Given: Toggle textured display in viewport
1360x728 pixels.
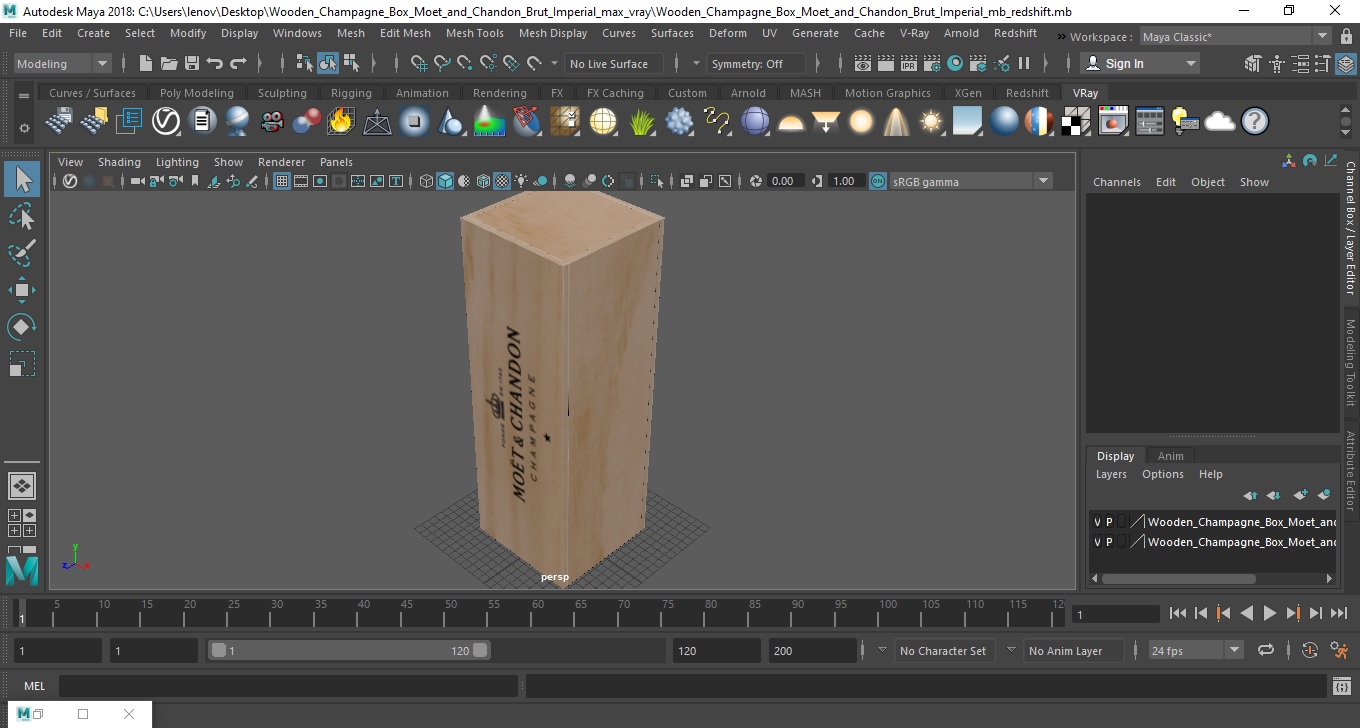Looking at the screenshot, I should (x=503, y=181).
